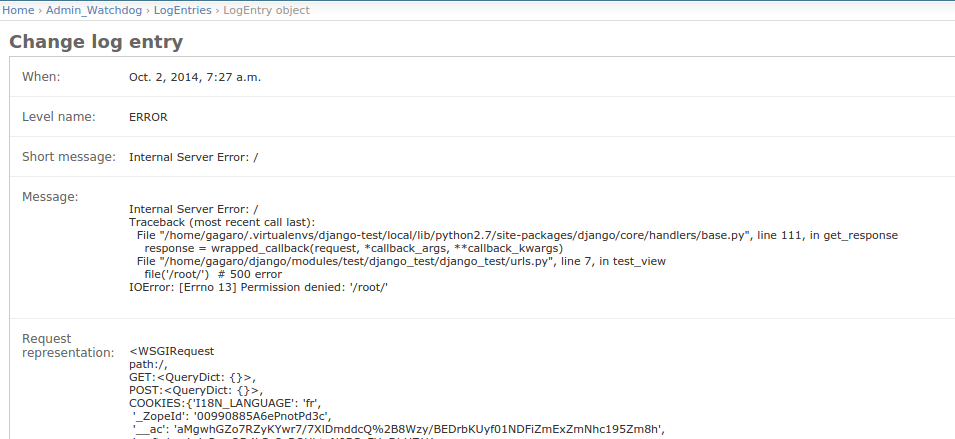Select the '<WSGIRequest' line
955x439 pixels.
172,351
